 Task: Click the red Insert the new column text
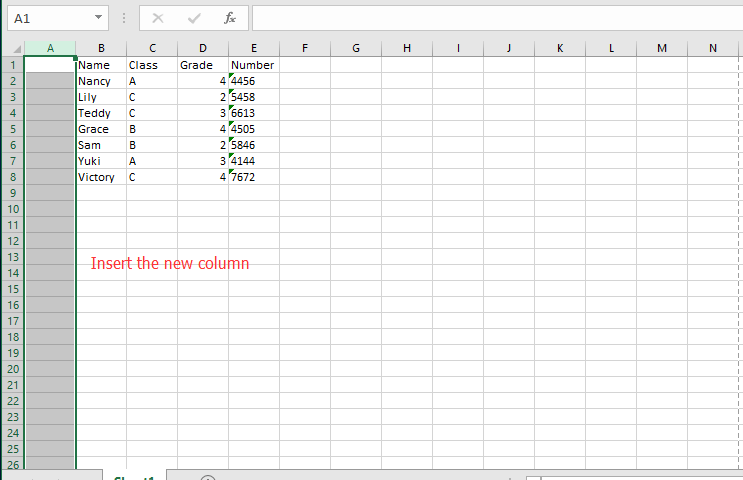coord(170,264)
